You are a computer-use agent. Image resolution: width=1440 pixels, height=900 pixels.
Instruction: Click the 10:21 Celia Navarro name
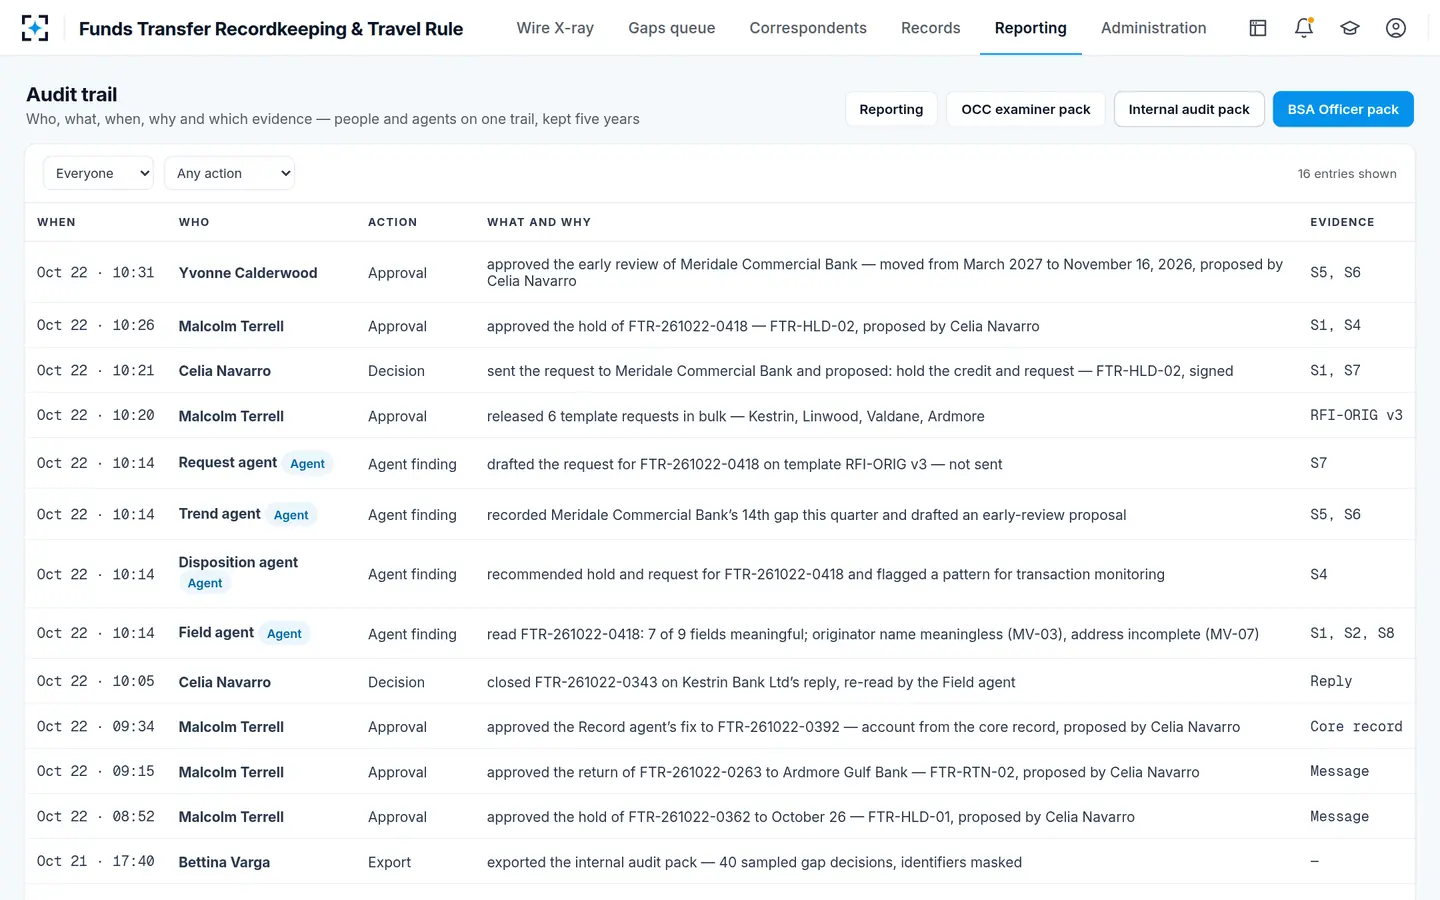[225, 371]
